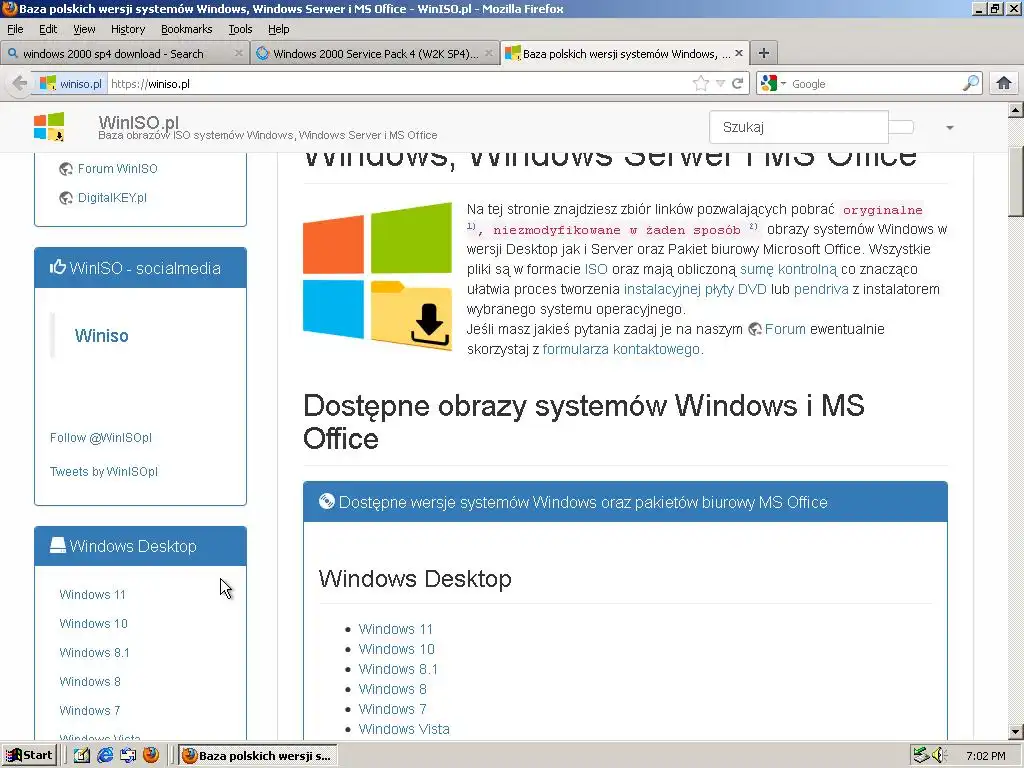Image resolution: width=1024 pixels, height=768 pixels.
Task: Open Windows 10 in the main list
Action: (396, 649)
